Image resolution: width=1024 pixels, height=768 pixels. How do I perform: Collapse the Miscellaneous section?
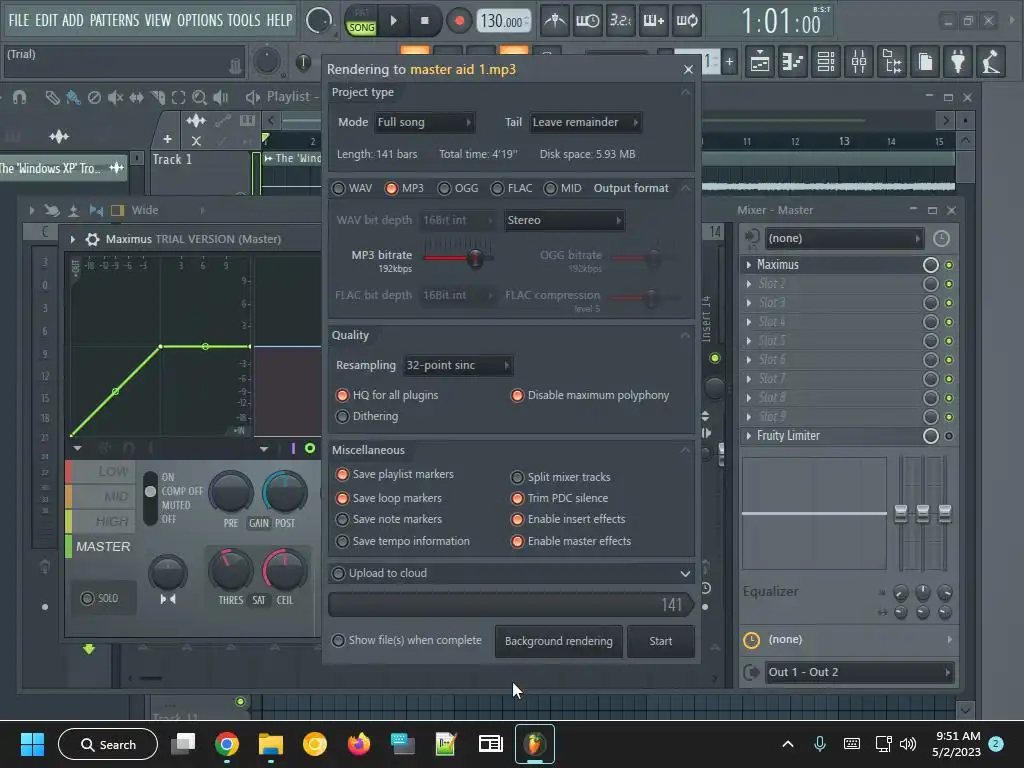(x=685, y=451)
